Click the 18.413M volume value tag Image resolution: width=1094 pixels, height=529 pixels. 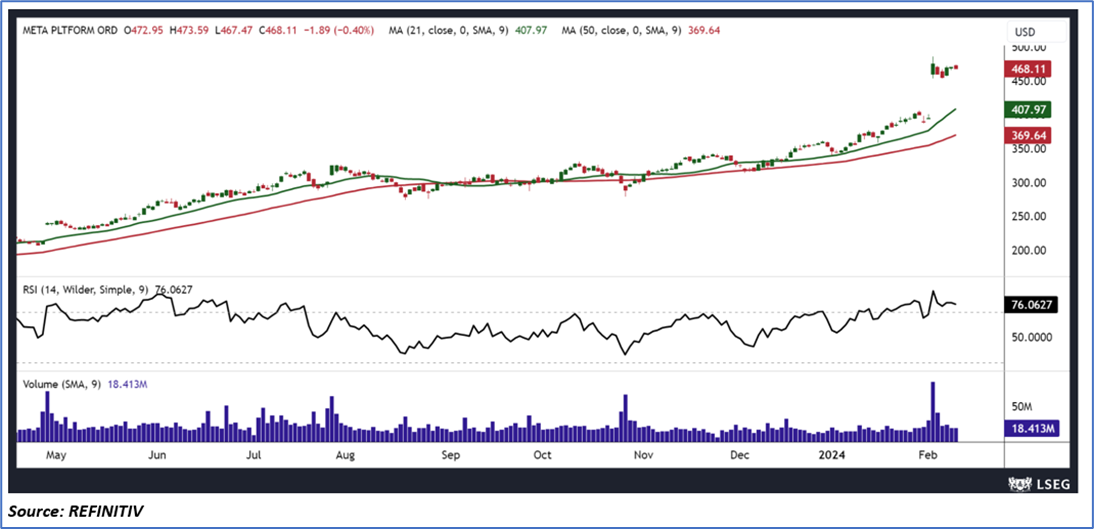[1032, 429]
